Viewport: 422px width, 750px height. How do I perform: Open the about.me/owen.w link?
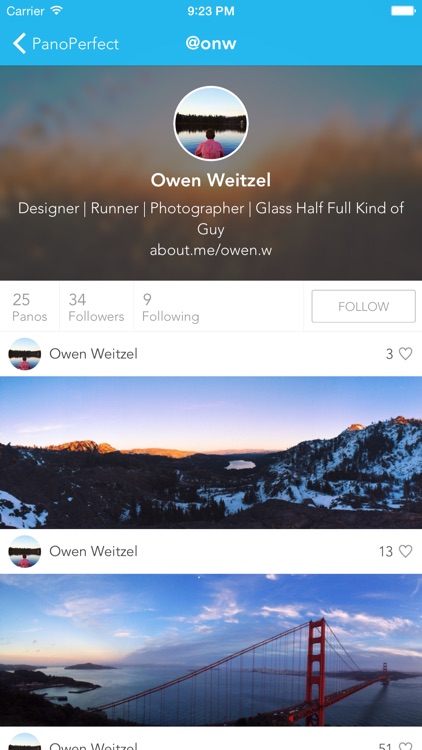click(x=211, y=250)
